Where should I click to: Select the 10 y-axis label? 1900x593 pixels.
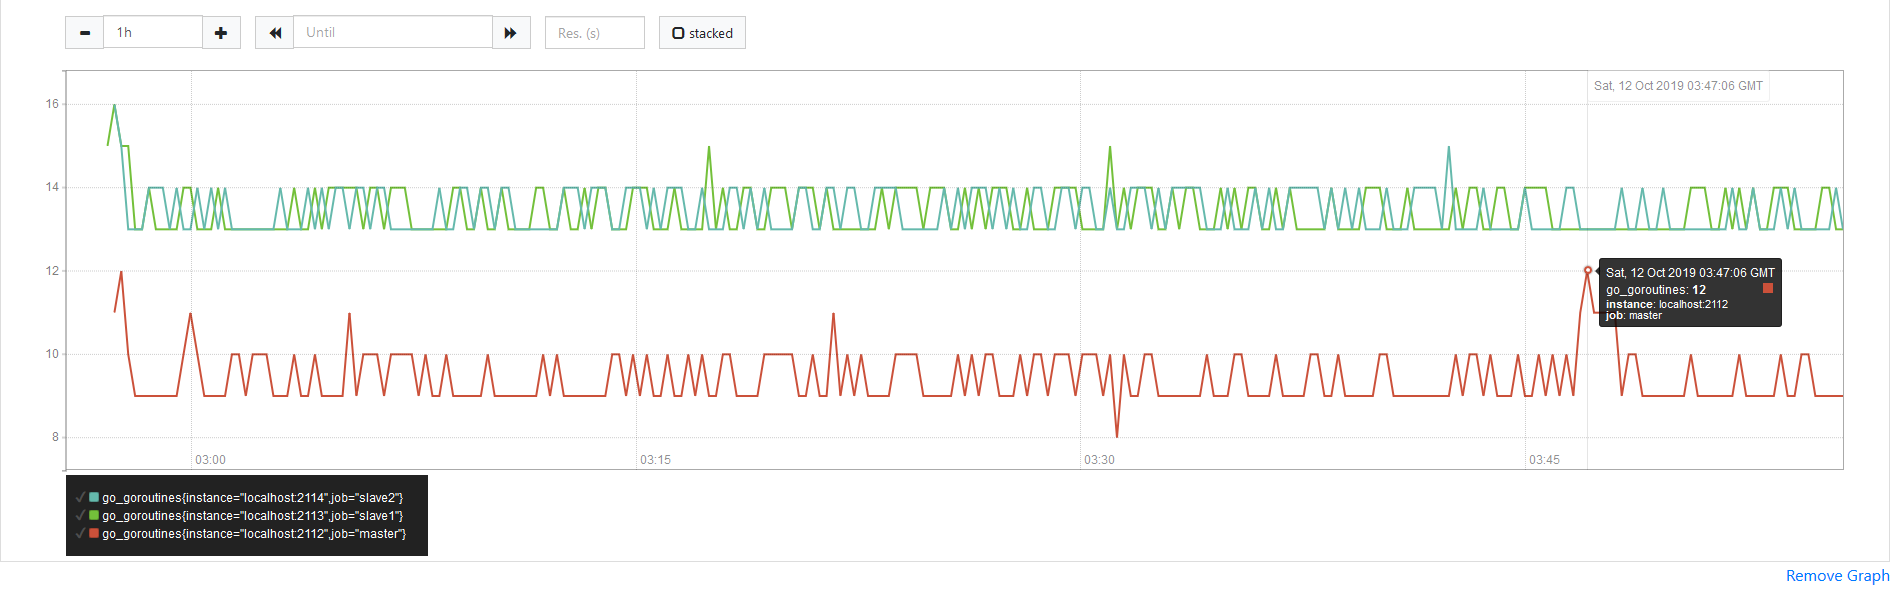(52, 354)
